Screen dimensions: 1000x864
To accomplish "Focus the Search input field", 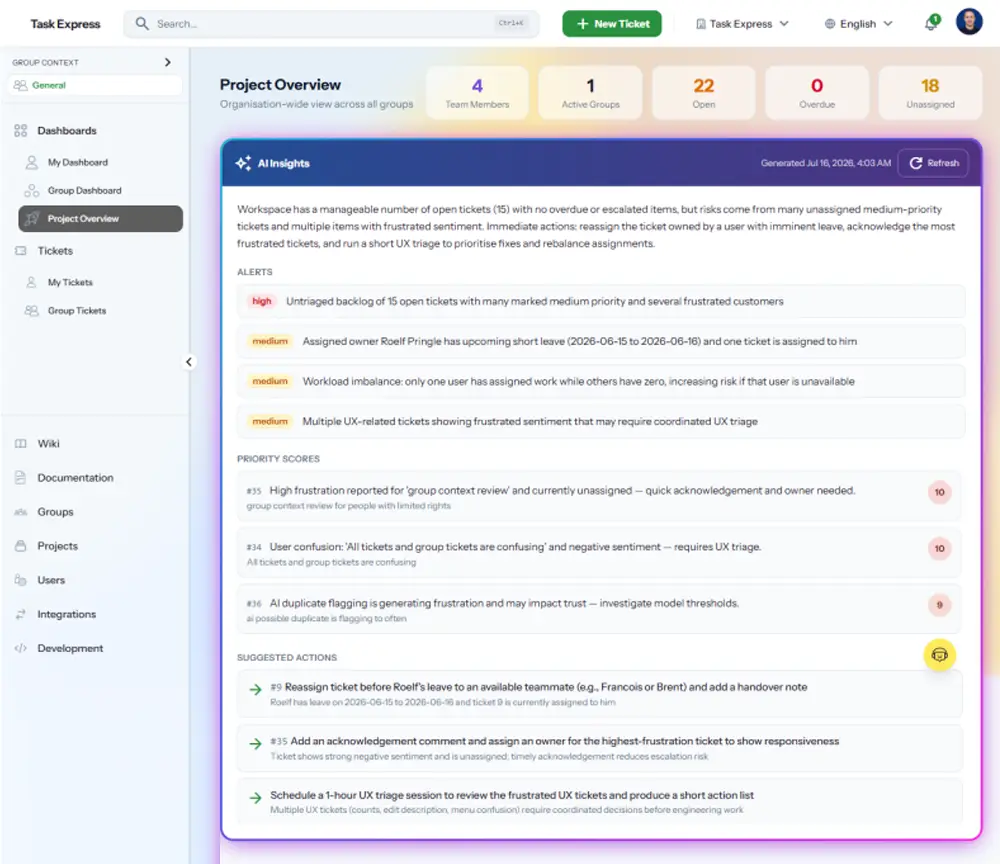I will 331,24.
